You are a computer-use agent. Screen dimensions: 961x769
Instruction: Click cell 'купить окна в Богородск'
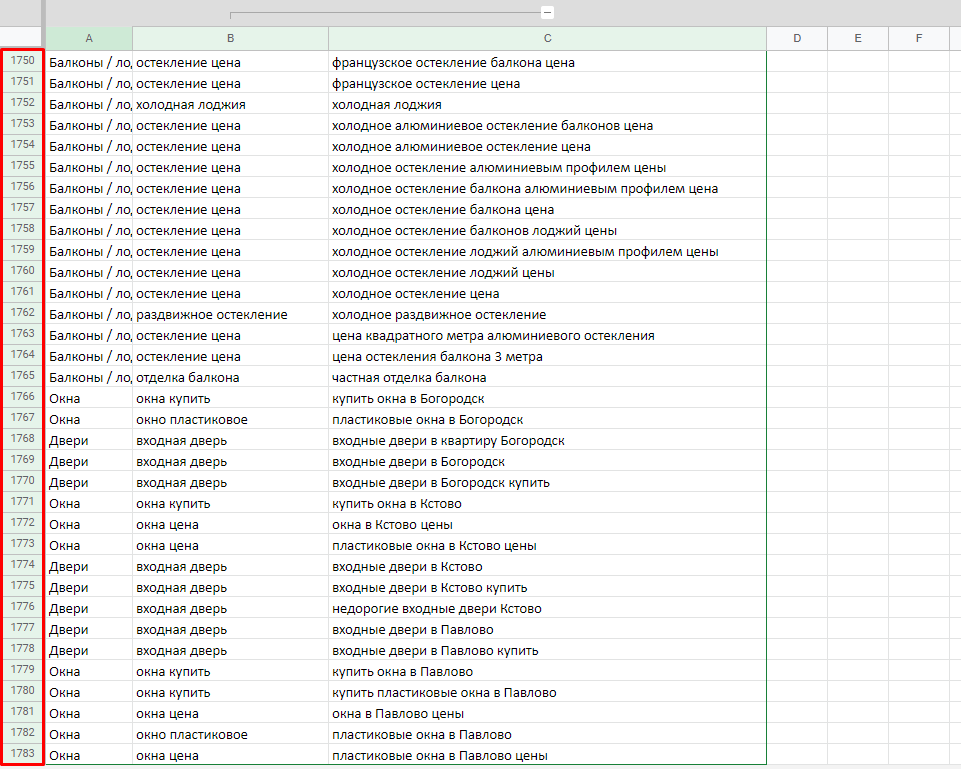click(x=547, y=399)
